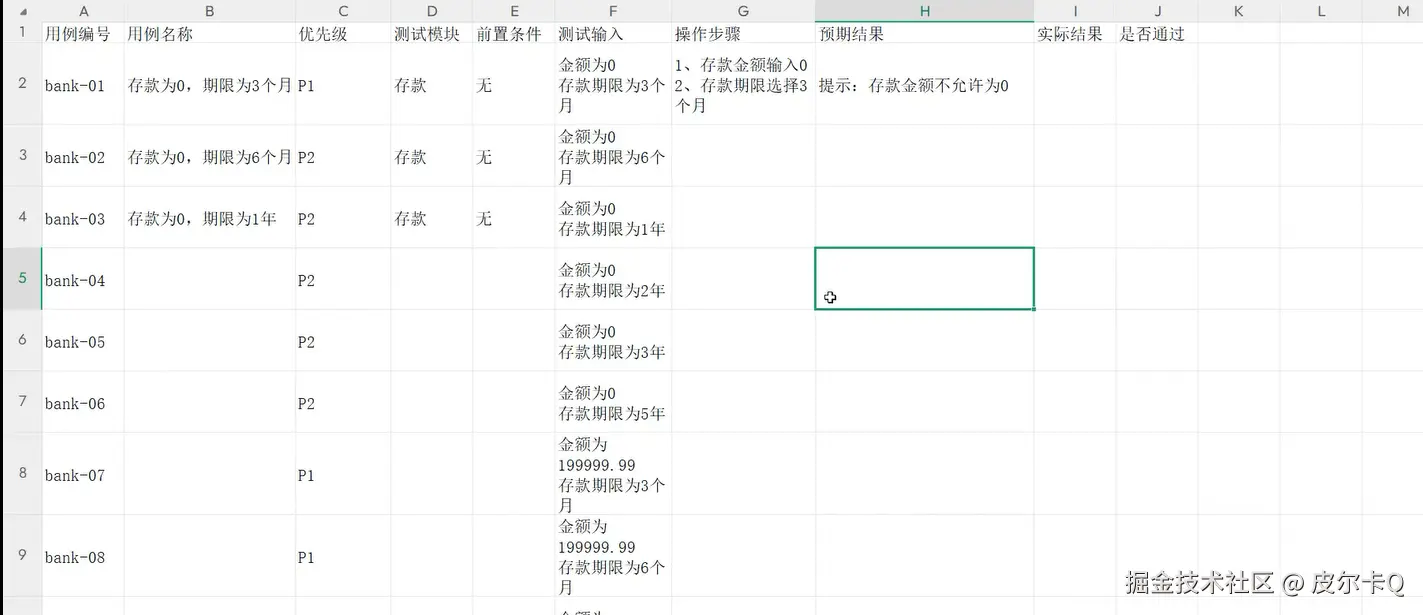1423x615 pixels.
Task: Click test input cell of bank-07 row
Action: [613, 475]
